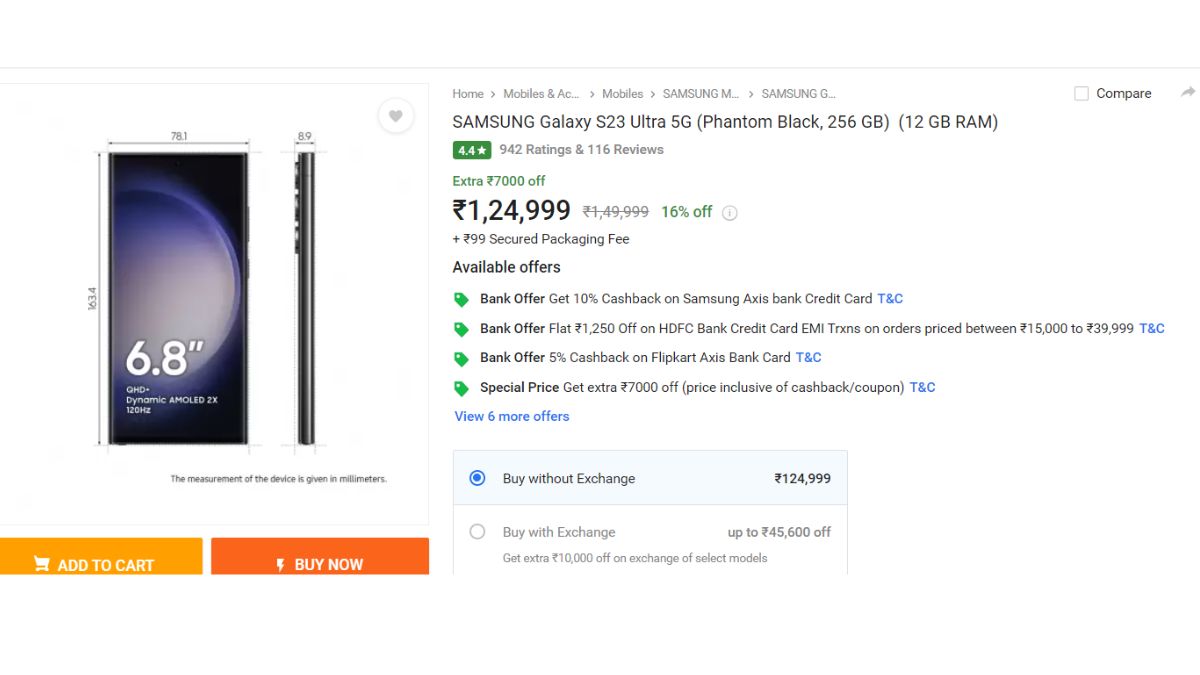Click the 4.4 star rating badge
Screen dimensions: 1200x675
[472, 150]
